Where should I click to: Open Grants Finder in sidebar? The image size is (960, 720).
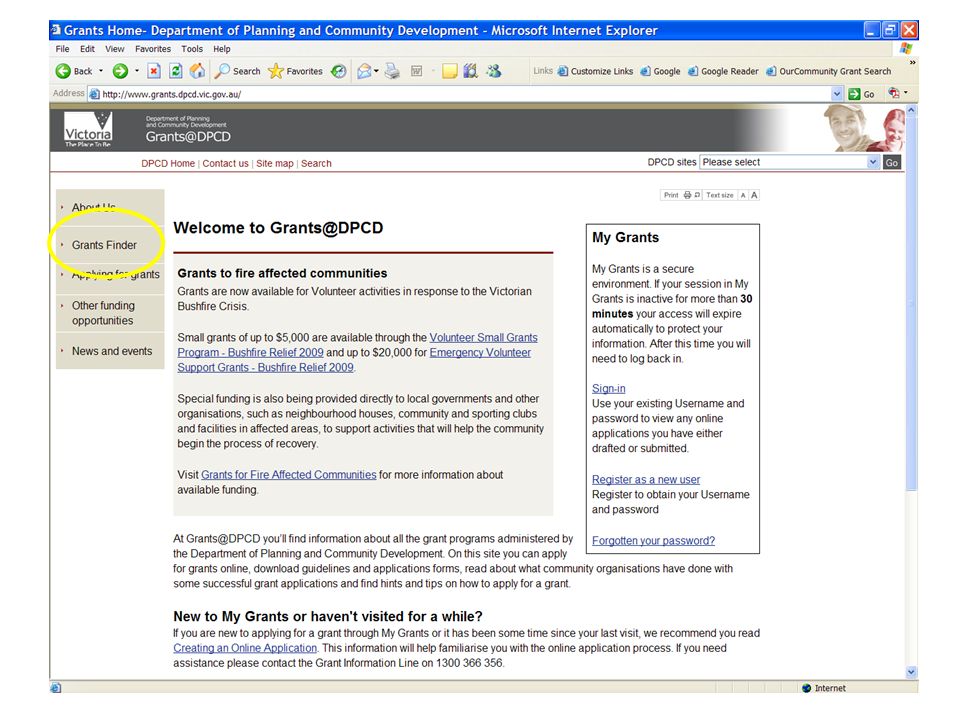click(x=104, y=245)
